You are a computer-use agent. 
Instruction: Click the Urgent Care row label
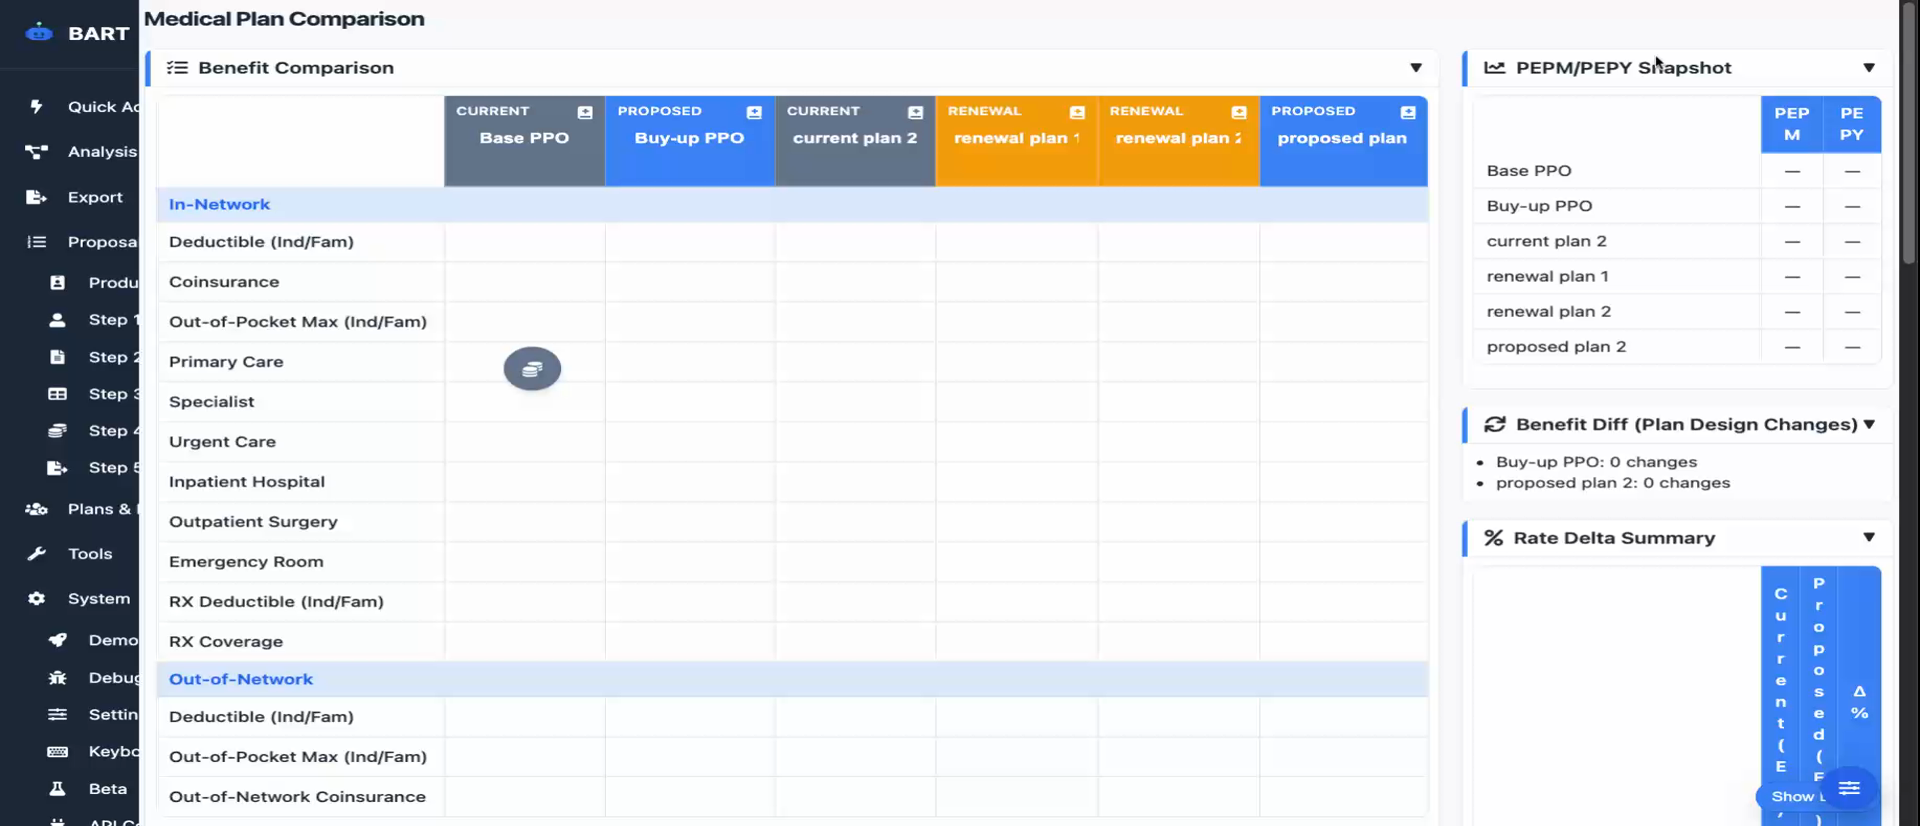pyautogui.click(x=222, y=442)
